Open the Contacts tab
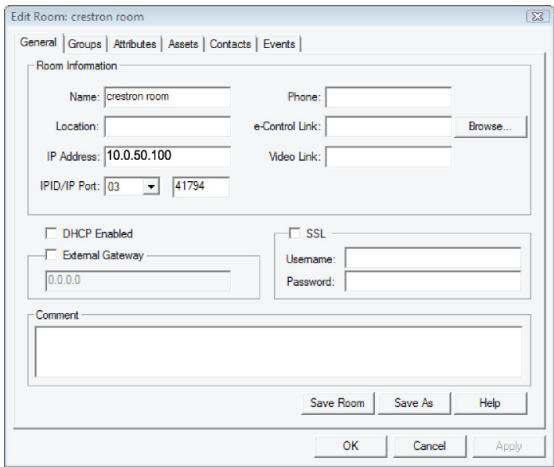554x467 pixels. (230, 44)
